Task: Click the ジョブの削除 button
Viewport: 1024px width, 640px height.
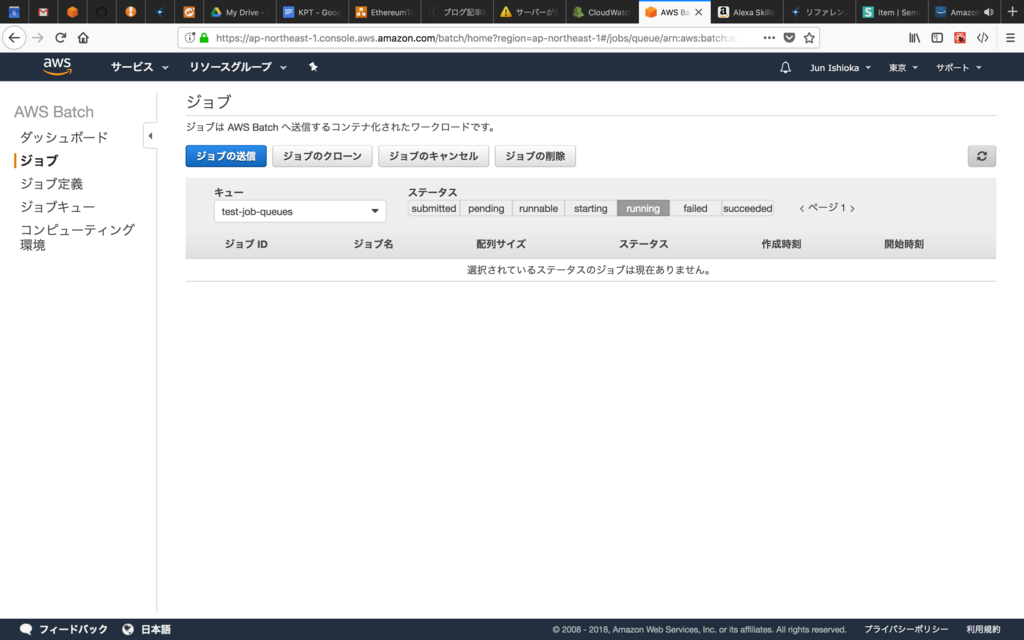Action: 535,156
